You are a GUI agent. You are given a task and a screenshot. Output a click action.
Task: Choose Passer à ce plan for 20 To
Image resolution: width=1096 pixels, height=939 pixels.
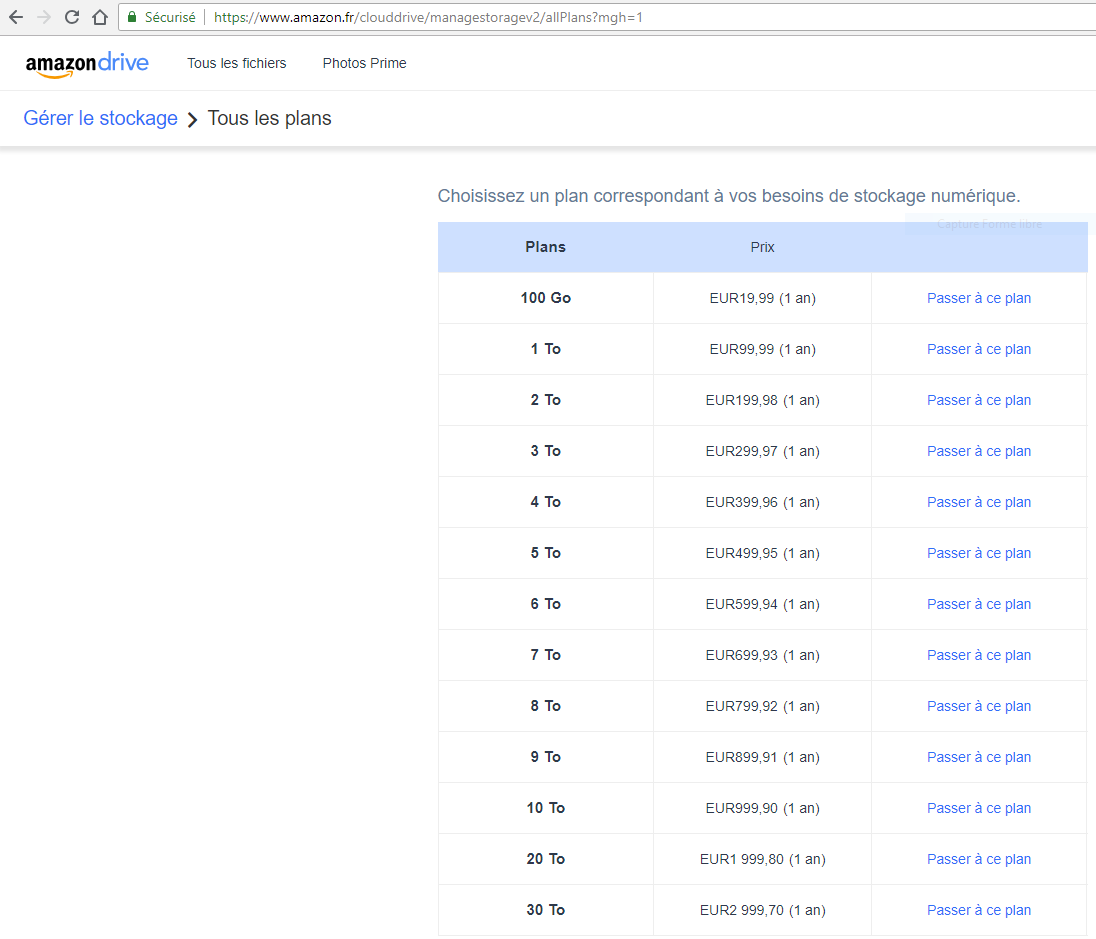(979, 859)
